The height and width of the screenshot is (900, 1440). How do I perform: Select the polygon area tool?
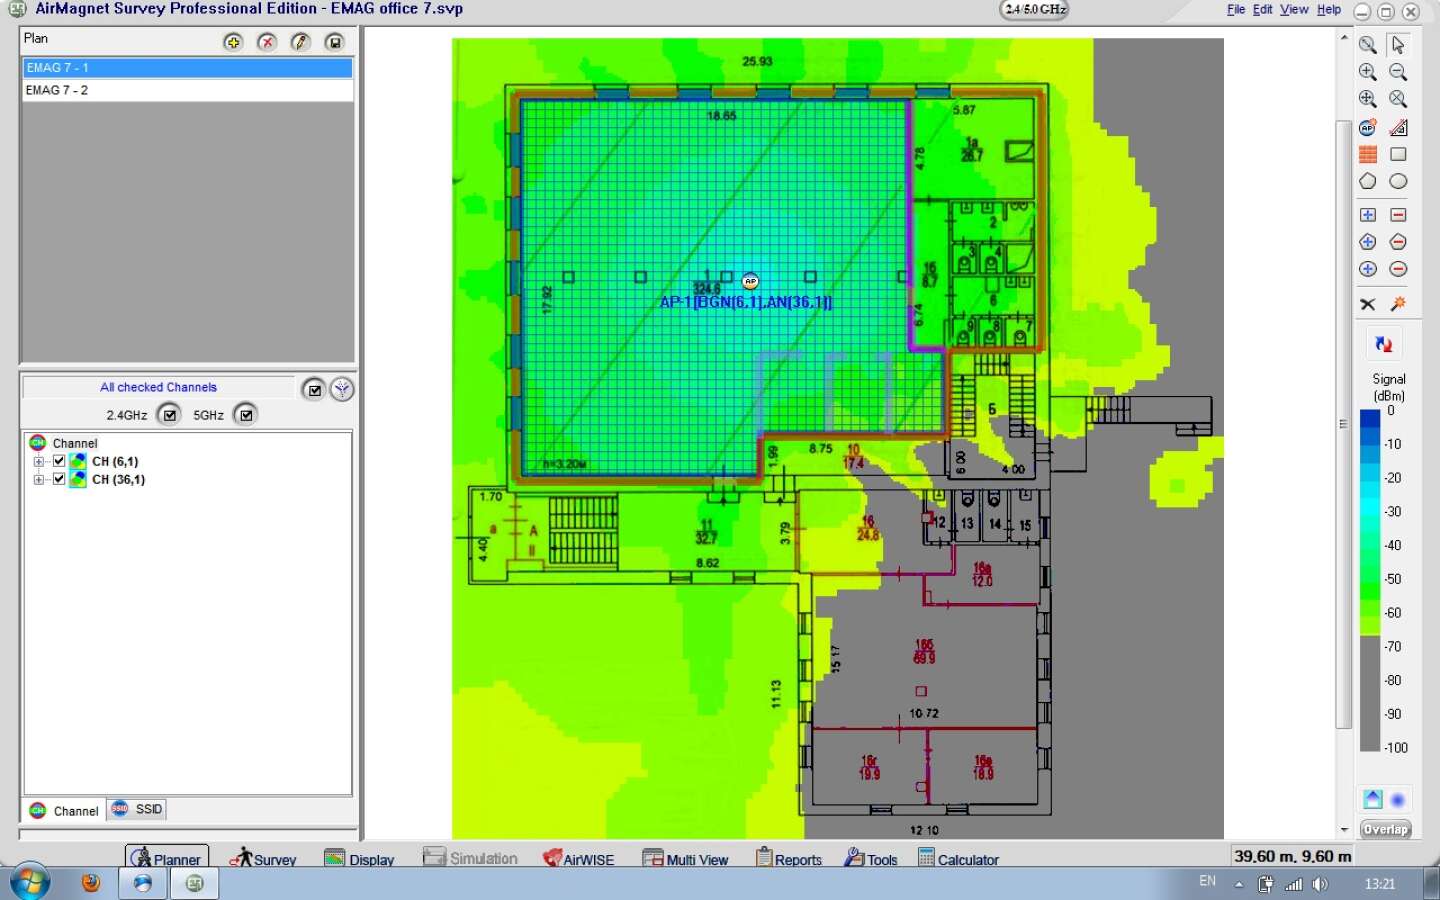(1368, 181)
